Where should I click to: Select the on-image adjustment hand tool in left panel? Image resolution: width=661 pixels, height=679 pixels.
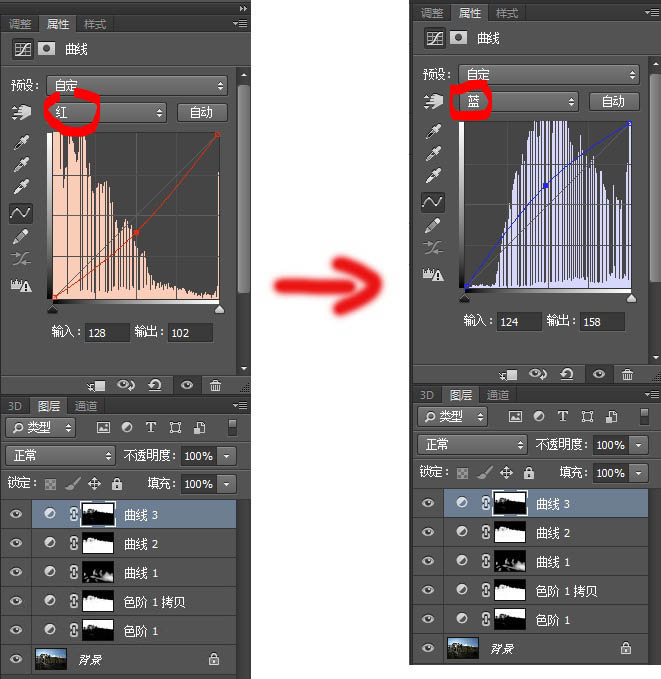pyautogui.click(x=22, y=113)
